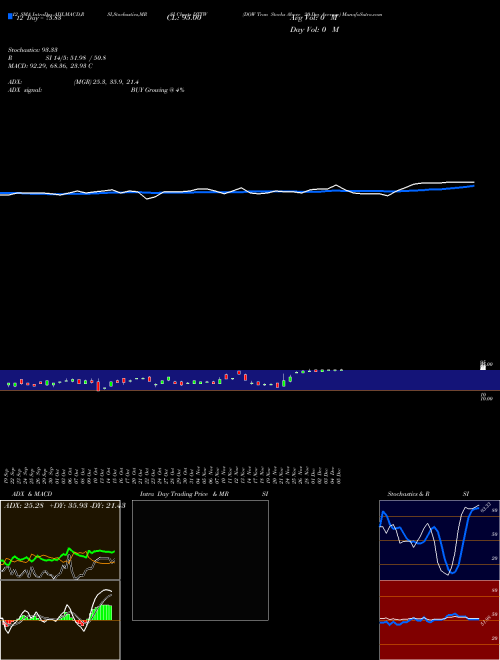Screen dimensions: 500x660
Task: Click the blue 12 Day SMA legend square
Action: pyautogui.click(x=11, y=17)
